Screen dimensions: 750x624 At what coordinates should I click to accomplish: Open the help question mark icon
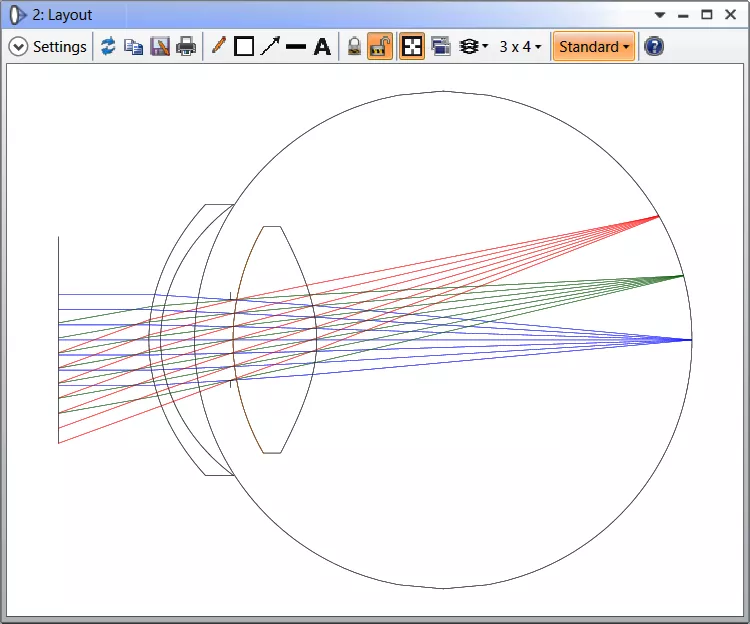click(654, 47)
